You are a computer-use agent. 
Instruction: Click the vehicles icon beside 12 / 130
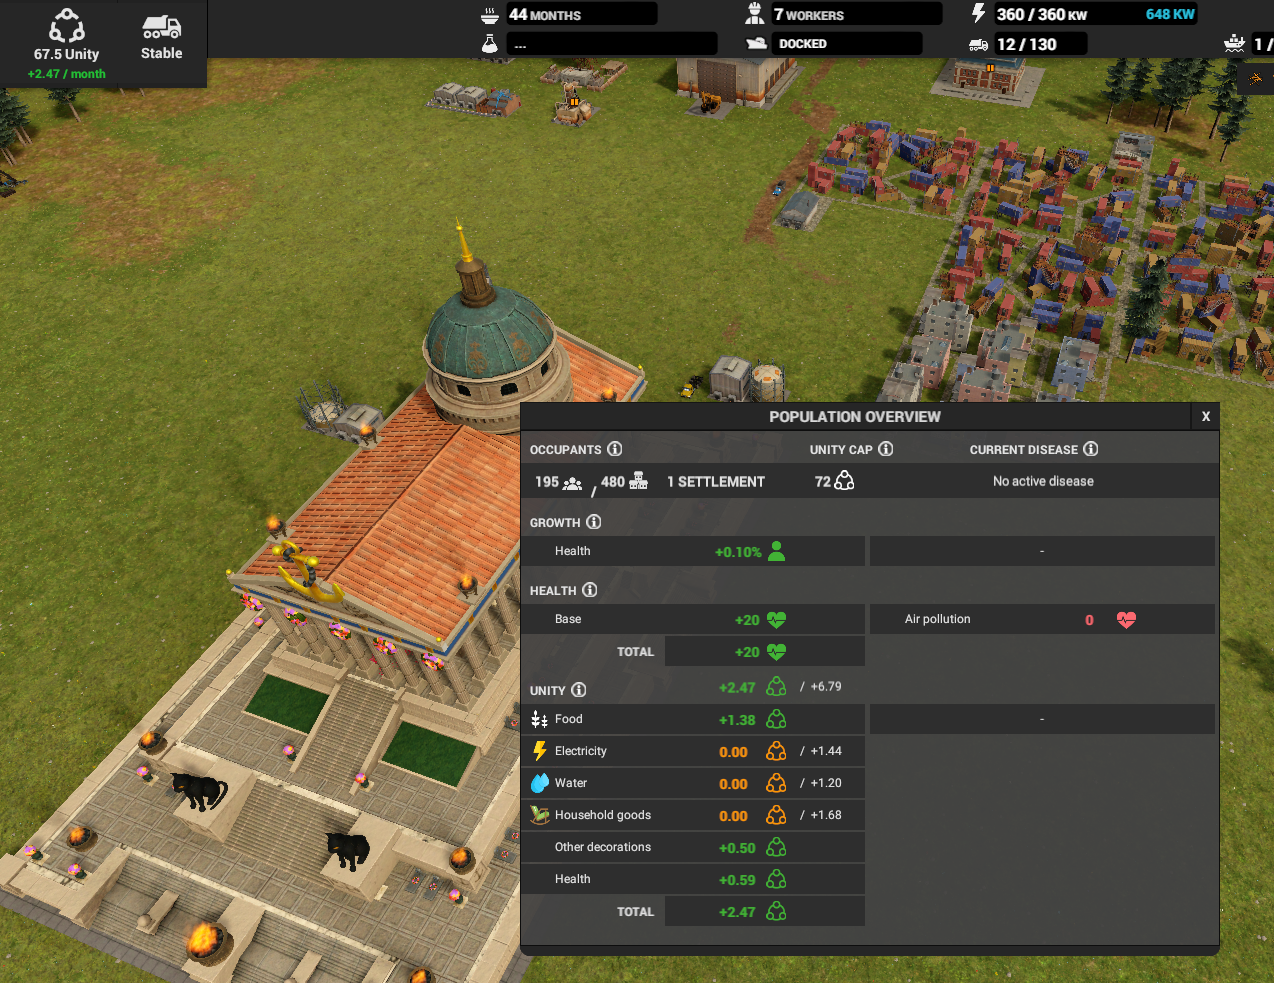click(x=978, y=44)
